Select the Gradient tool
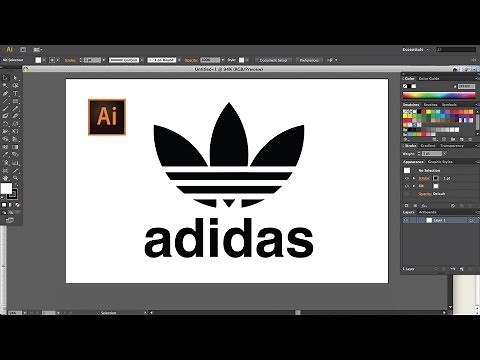This screenshot has height=360, width=480. [15, 147]
